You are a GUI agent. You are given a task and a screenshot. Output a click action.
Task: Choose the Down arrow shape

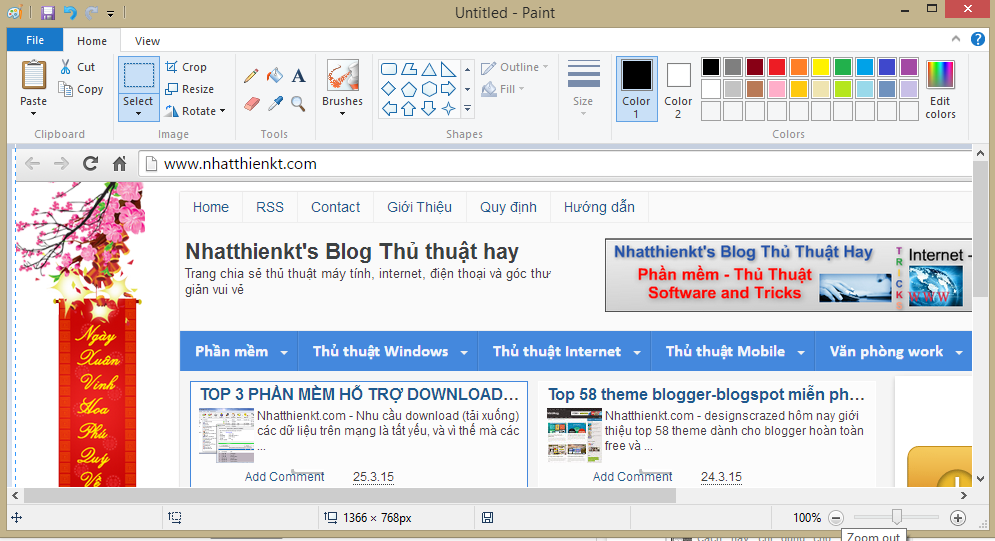[429, 108]
